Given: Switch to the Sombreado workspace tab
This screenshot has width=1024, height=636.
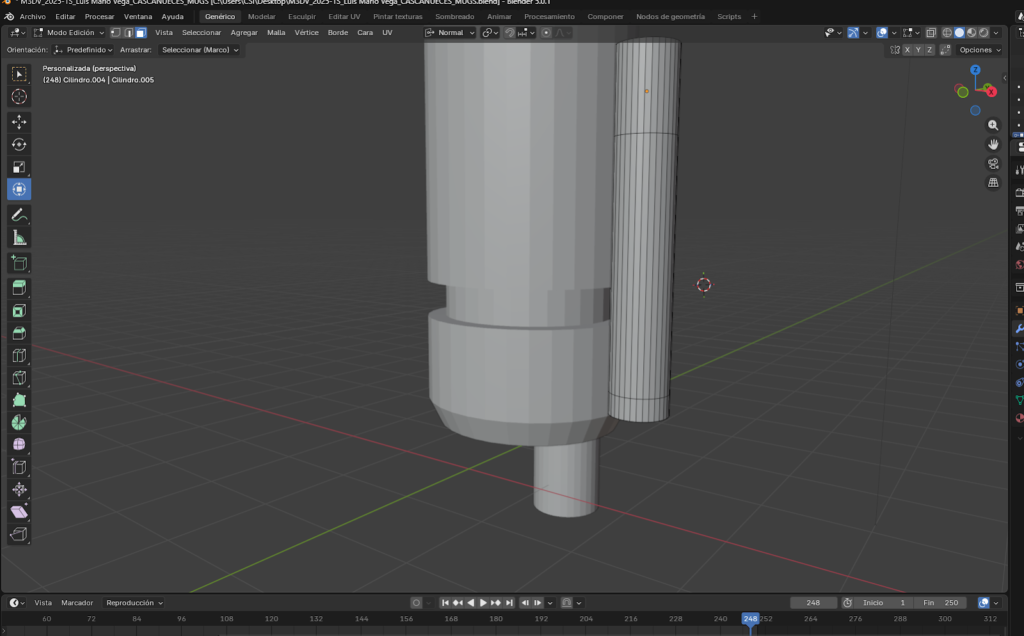Looking at the screenshot, I should 455,17.
